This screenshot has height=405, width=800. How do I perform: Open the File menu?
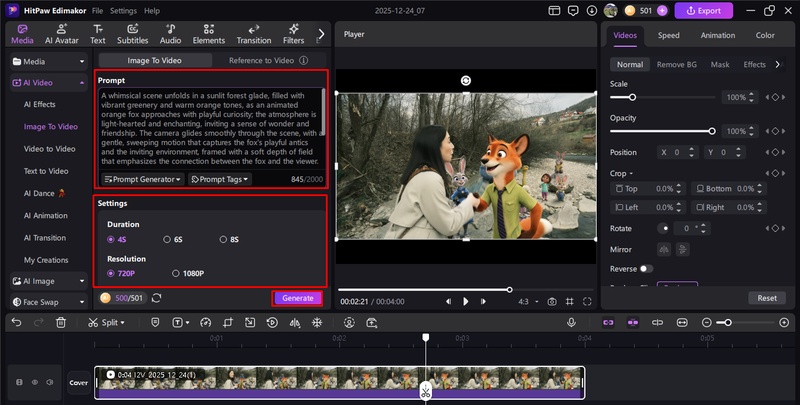pos(97,11)
